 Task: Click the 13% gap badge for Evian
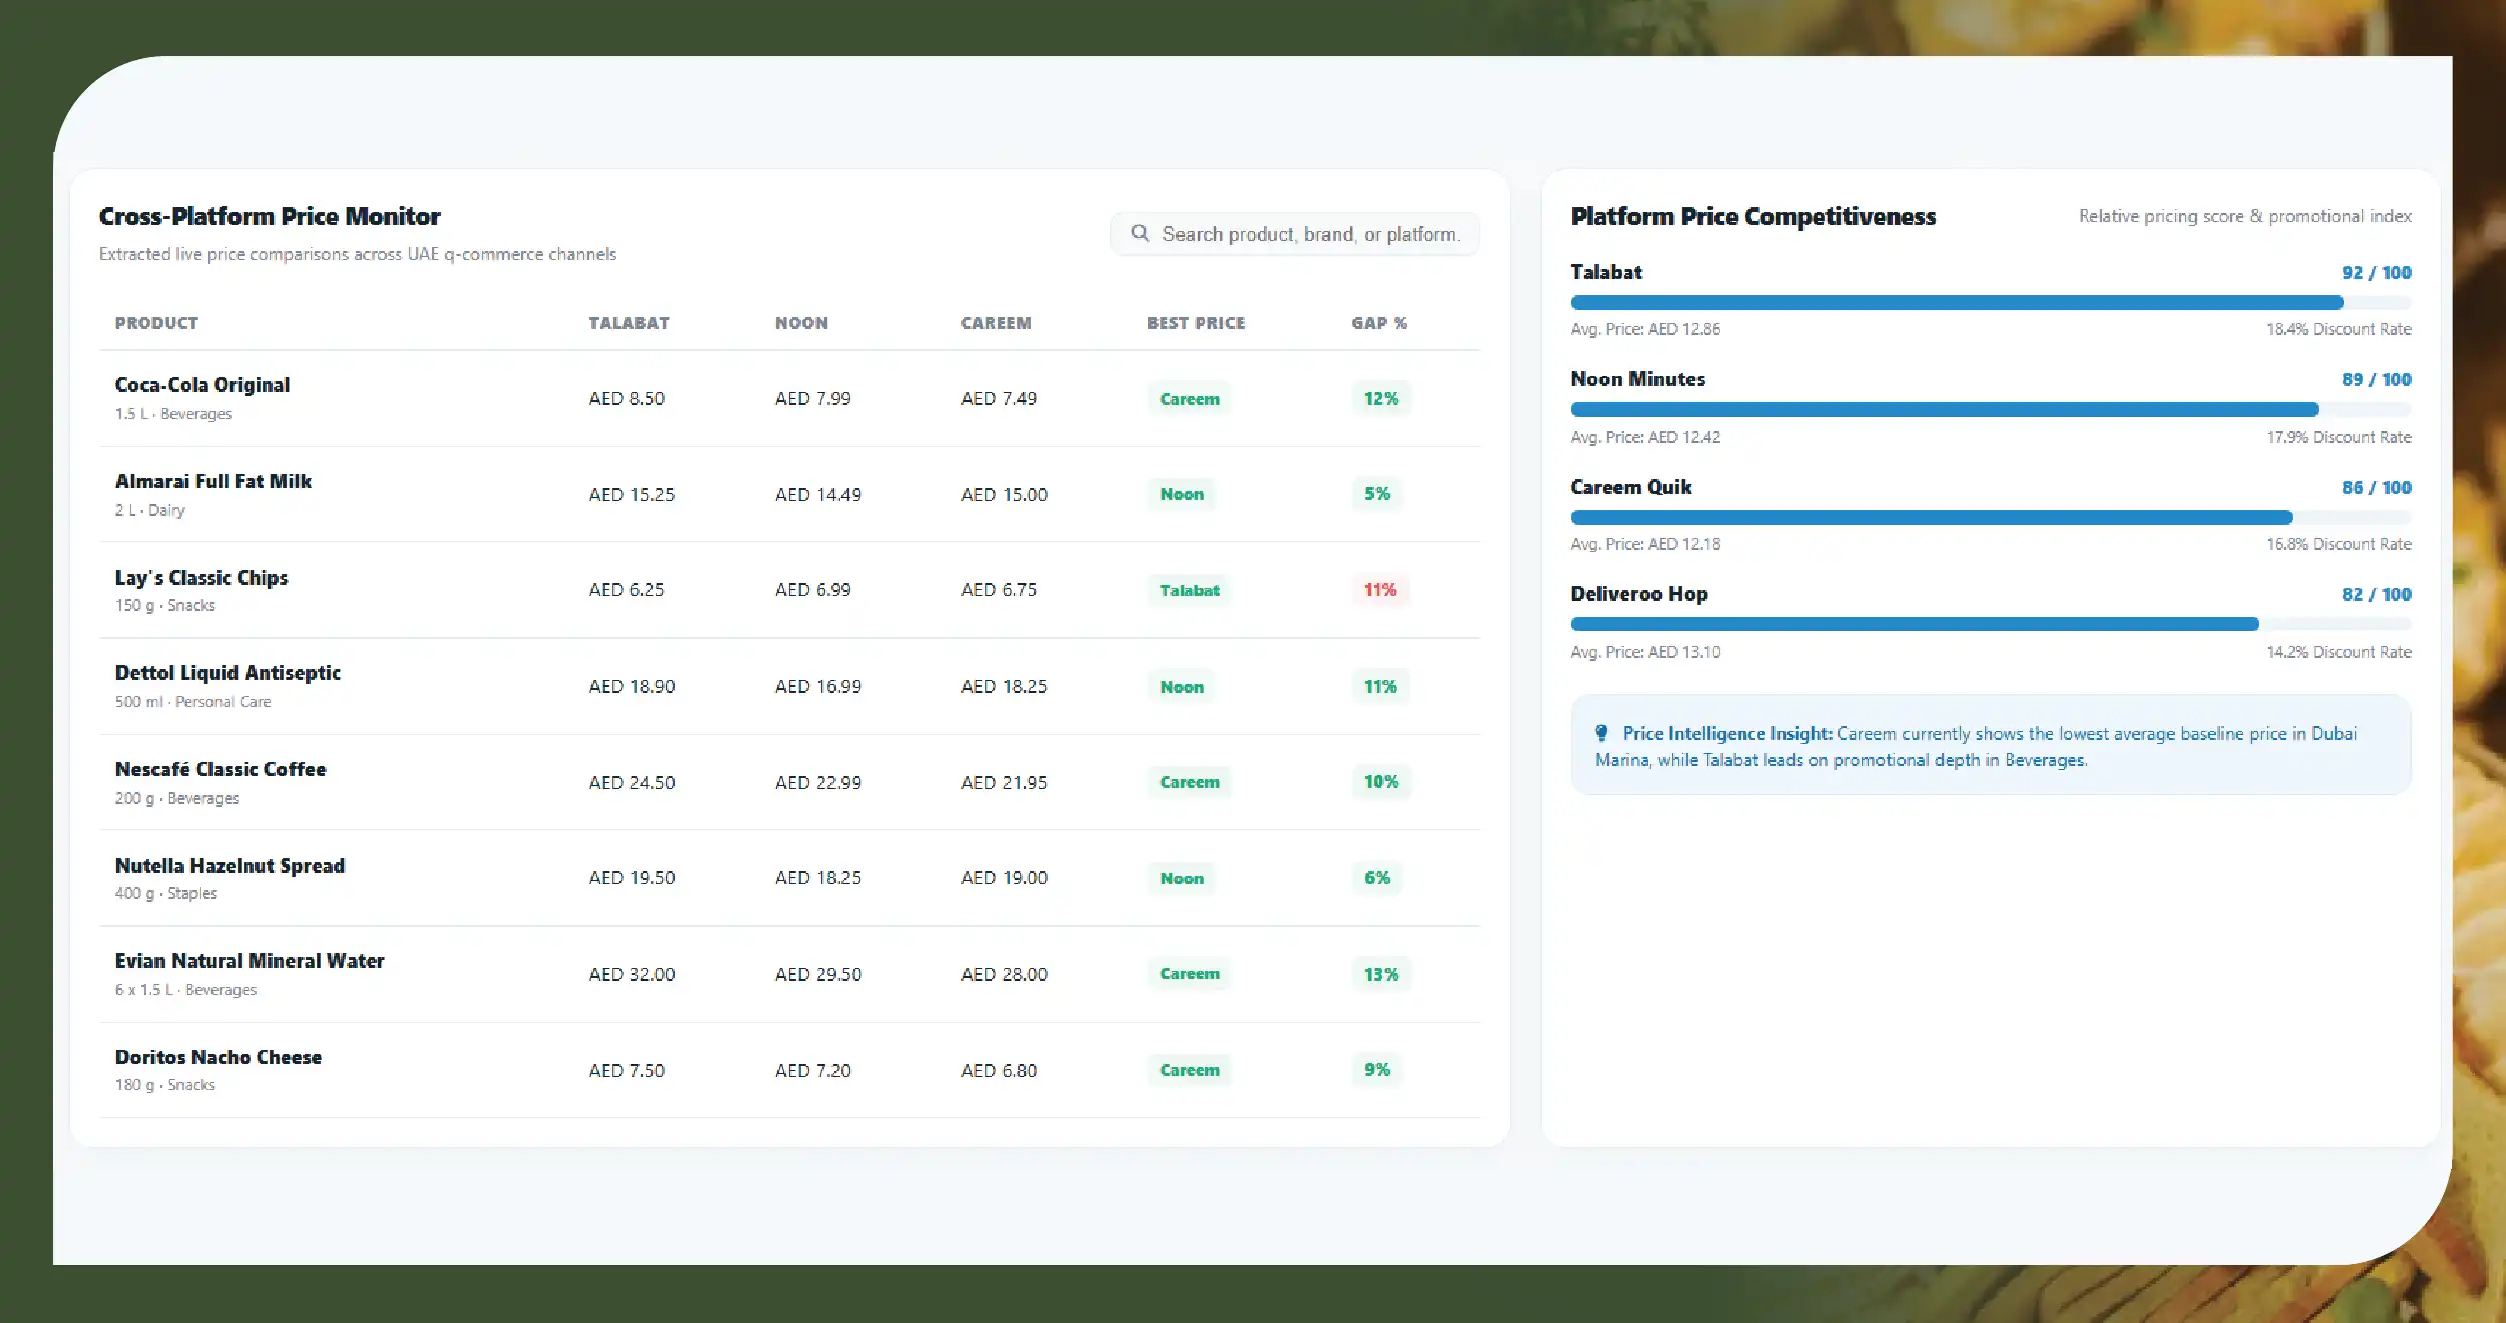pyautogui.click(x=1381, y=974)
